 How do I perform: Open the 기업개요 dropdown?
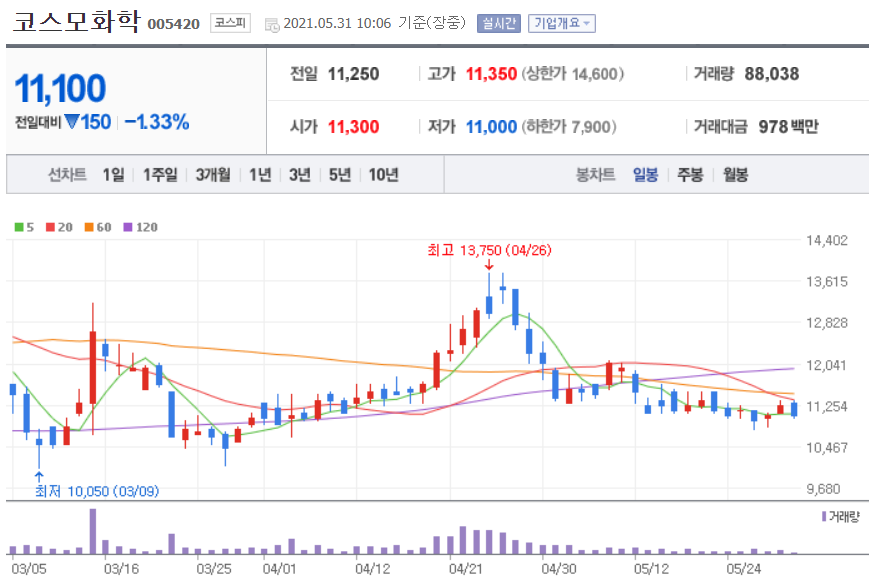[x=561, y=23]
